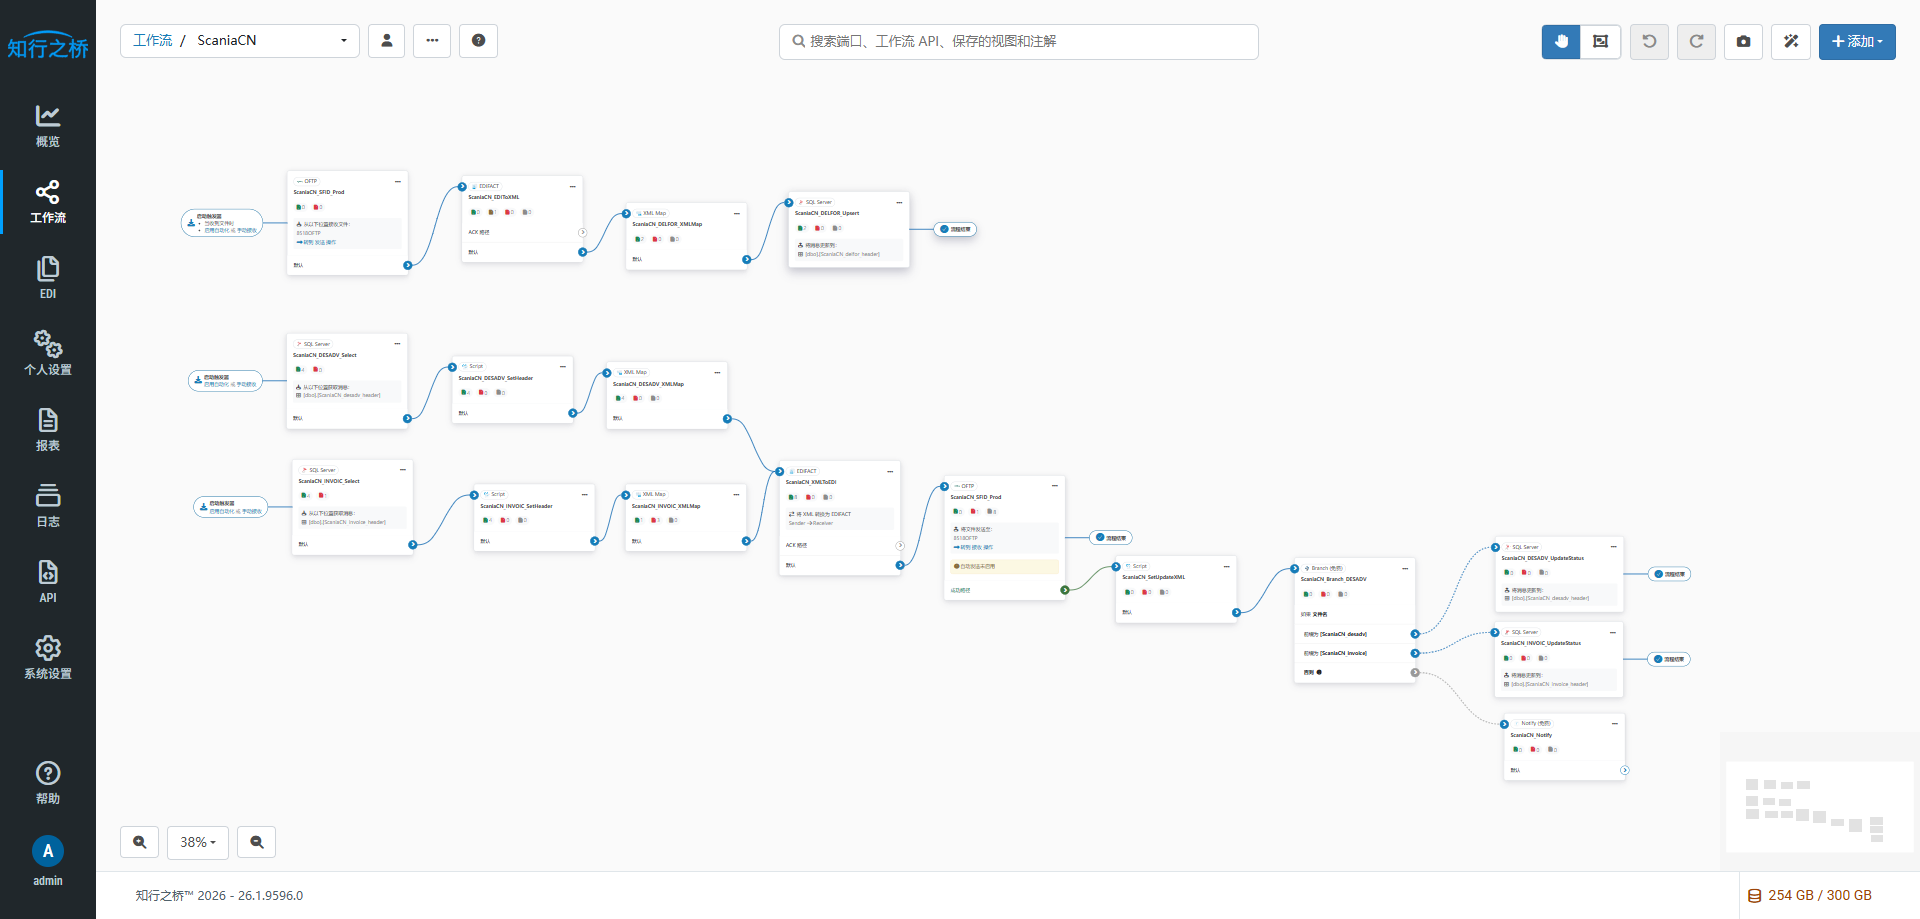This screenshot has height=919, width=1920.
Task: Click the 工作流 breadcrumb link
Action: click(153, 41)
